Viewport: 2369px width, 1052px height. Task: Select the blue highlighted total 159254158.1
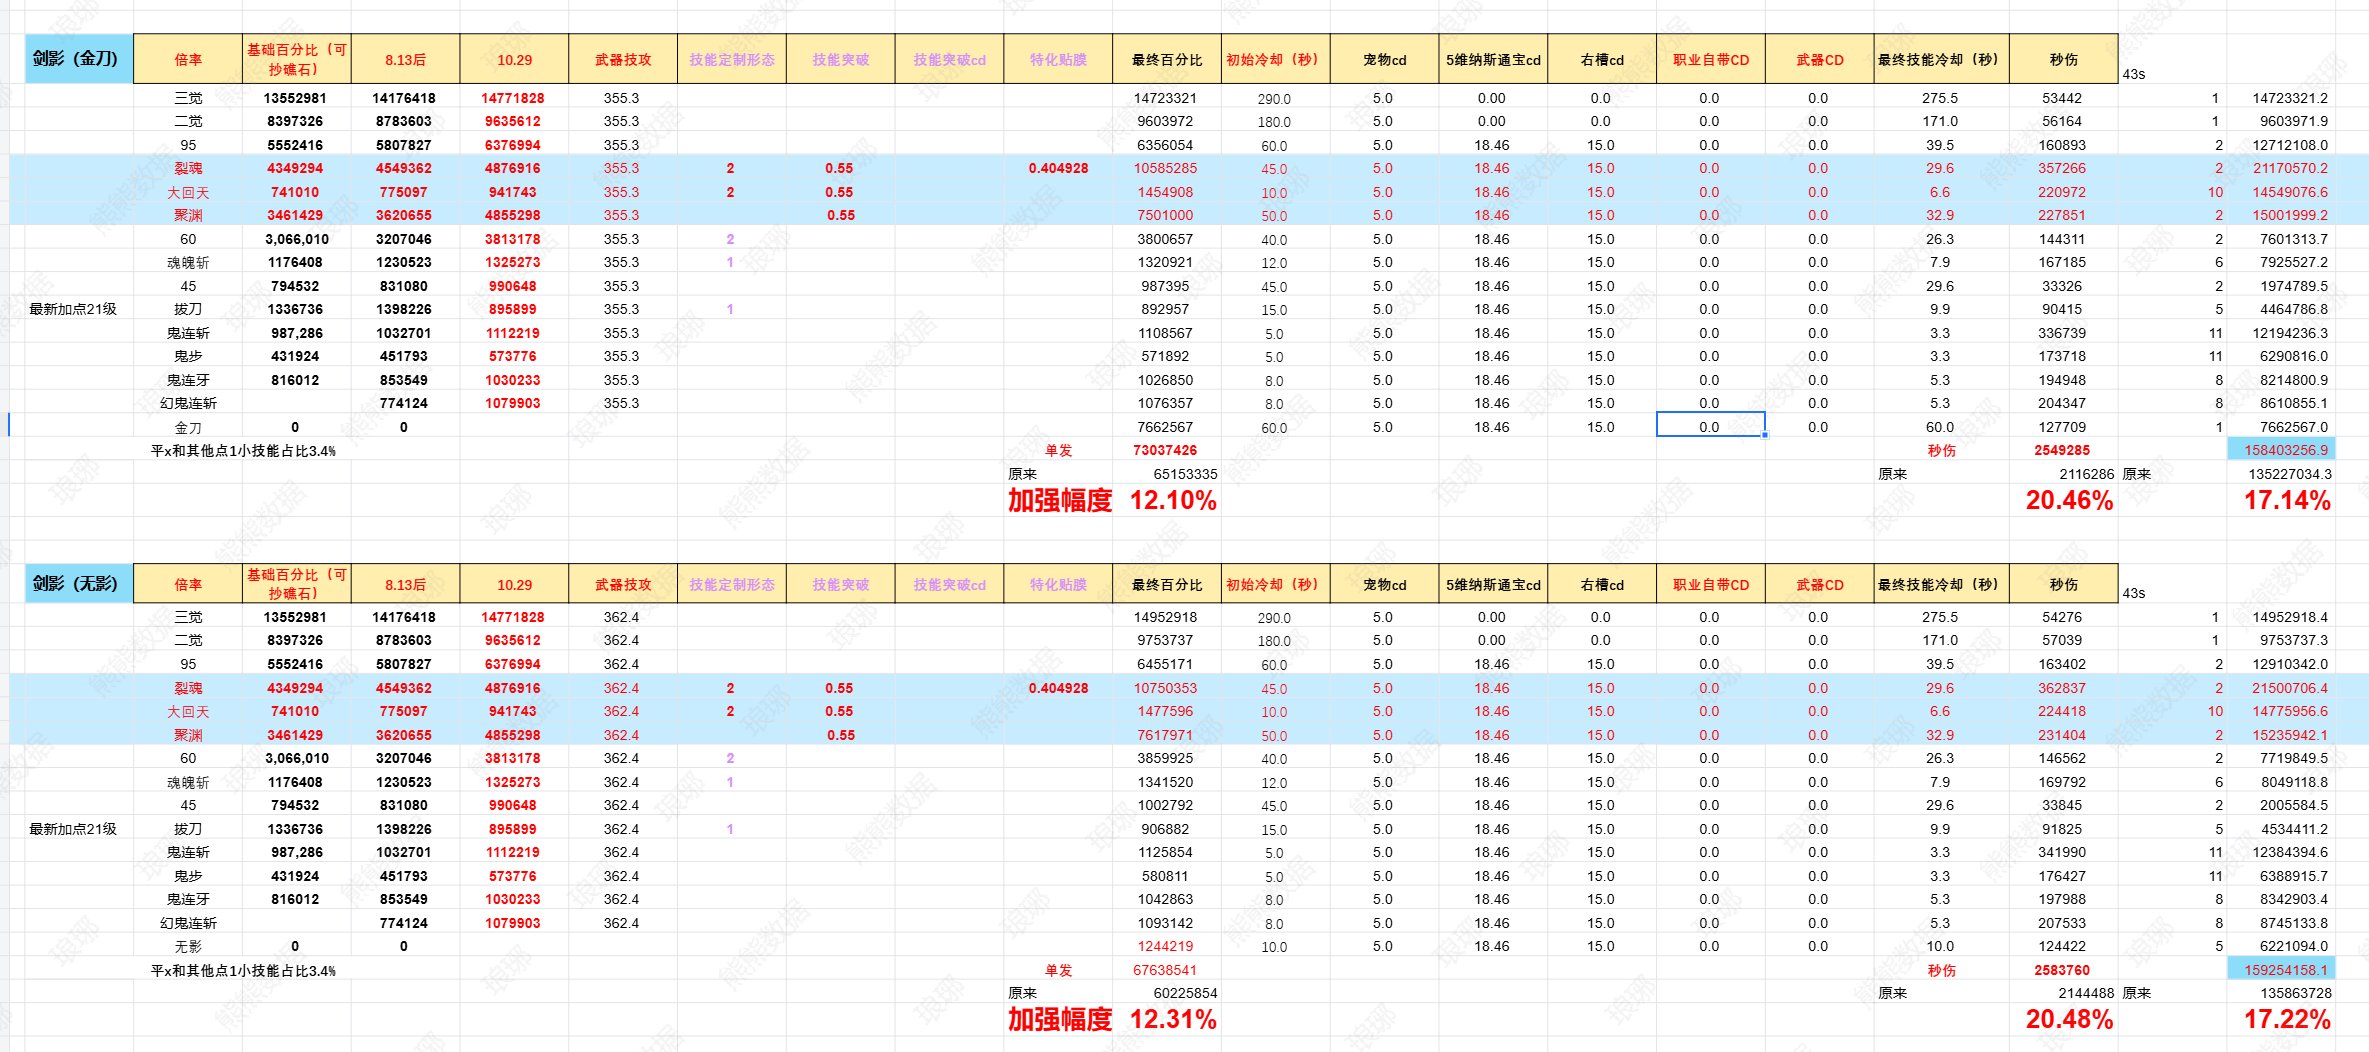[2285, 970]
